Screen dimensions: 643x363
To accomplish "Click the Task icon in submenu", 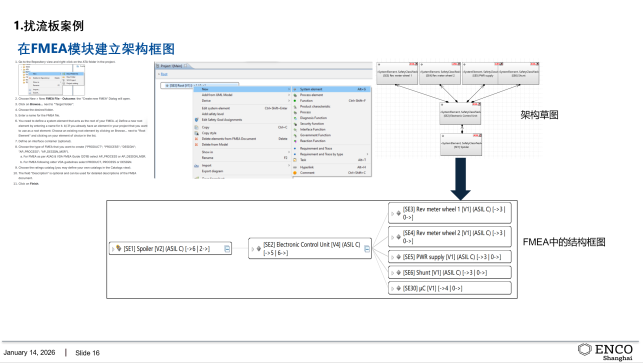I will pyautogui.click(x=295, y=160).
